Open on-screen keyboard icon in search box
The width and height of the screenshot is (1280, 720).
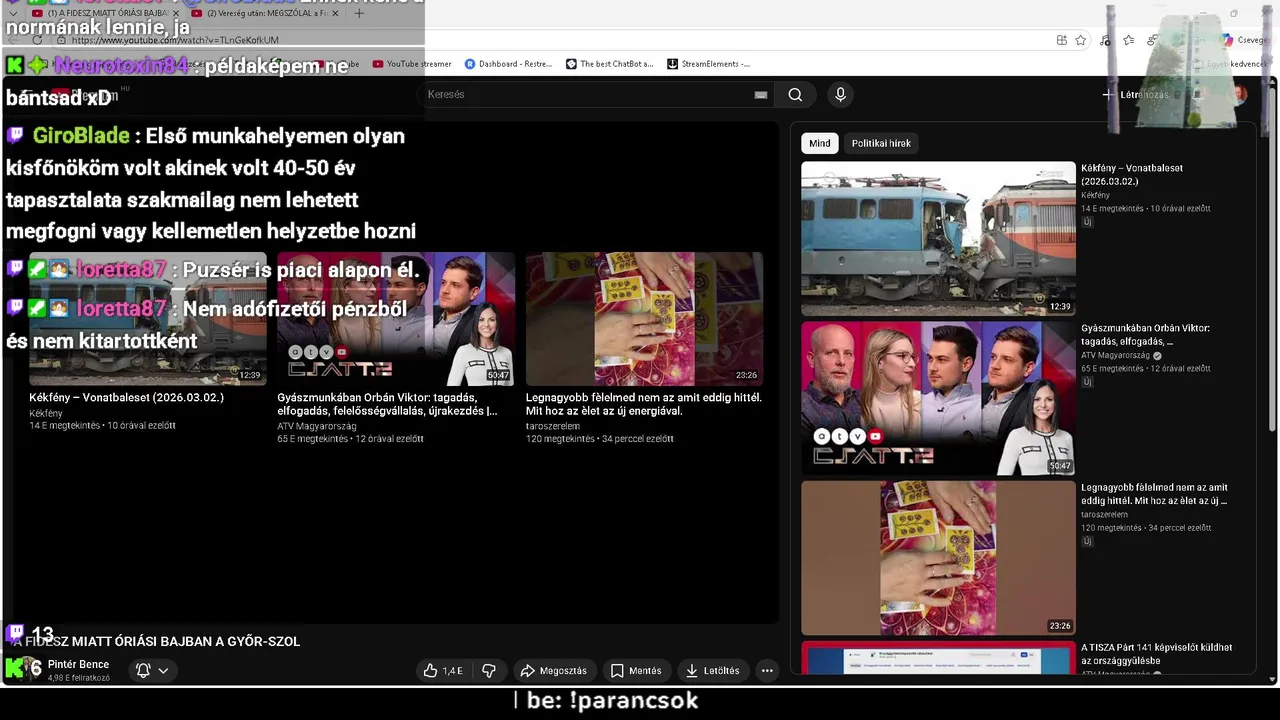[761, 94]
